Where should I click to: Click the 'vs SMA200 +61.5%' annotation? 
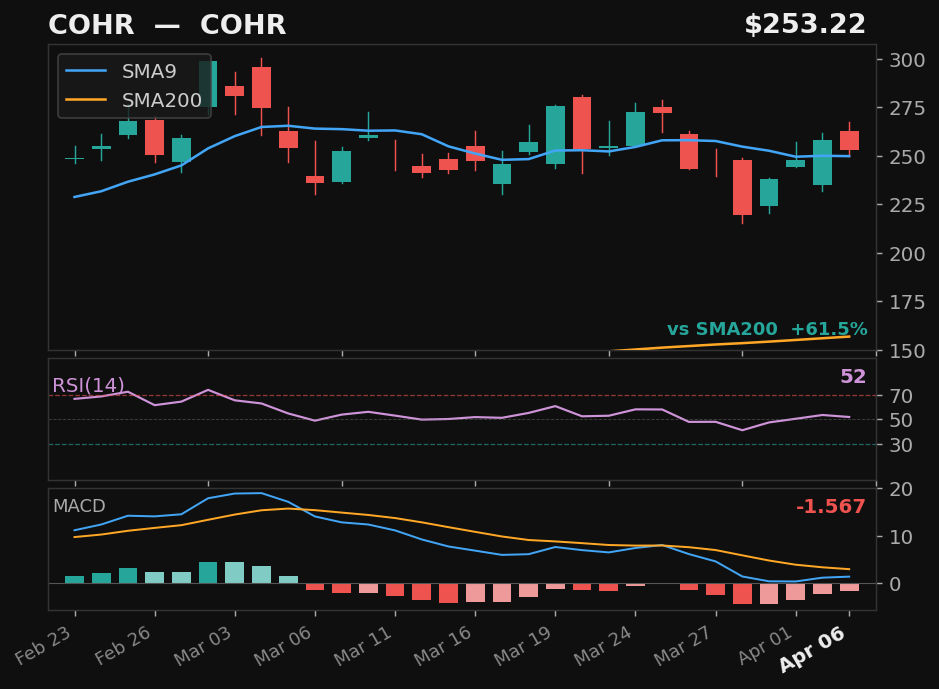click(767, 329)
